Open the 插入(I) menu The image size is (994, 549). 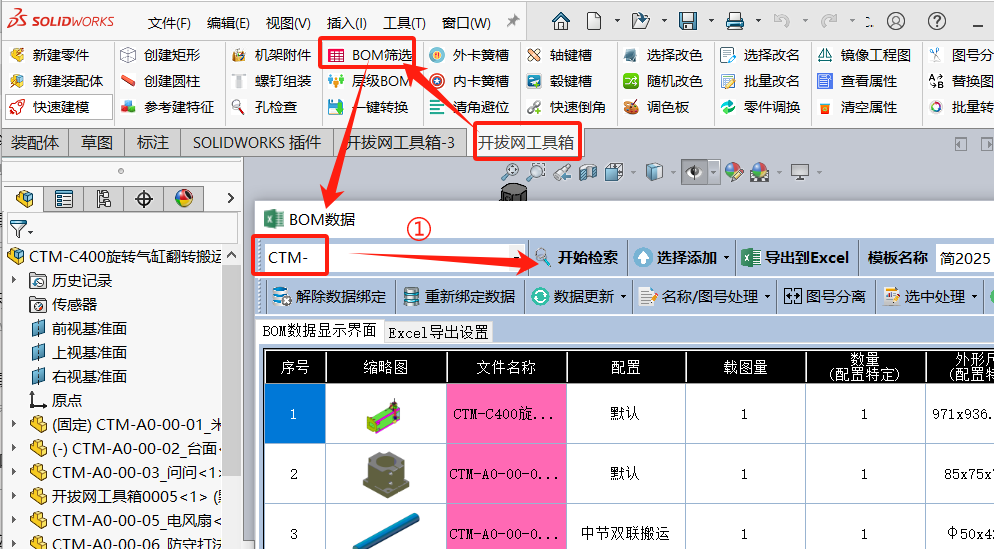coord(347,23)
